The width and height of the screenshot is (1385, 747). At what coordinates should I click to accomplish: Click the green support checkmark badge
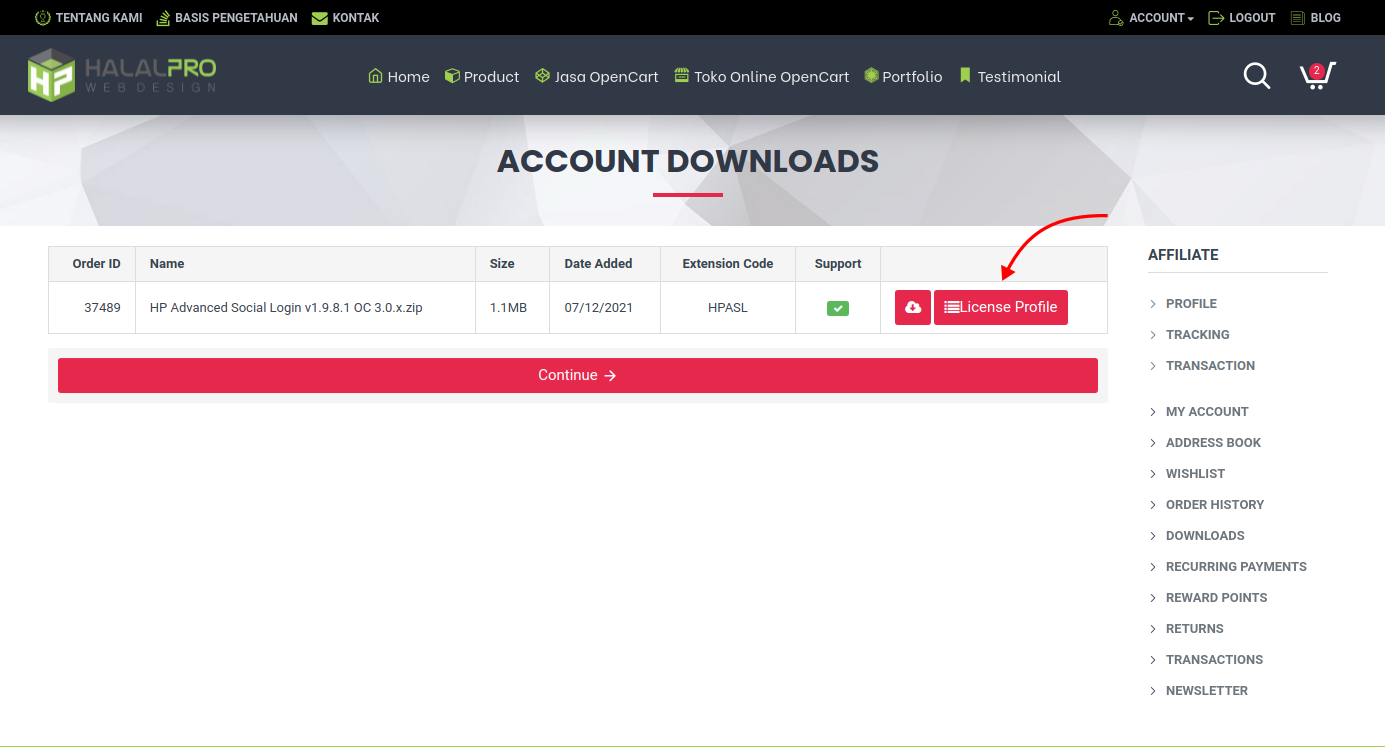pos(837,308)
